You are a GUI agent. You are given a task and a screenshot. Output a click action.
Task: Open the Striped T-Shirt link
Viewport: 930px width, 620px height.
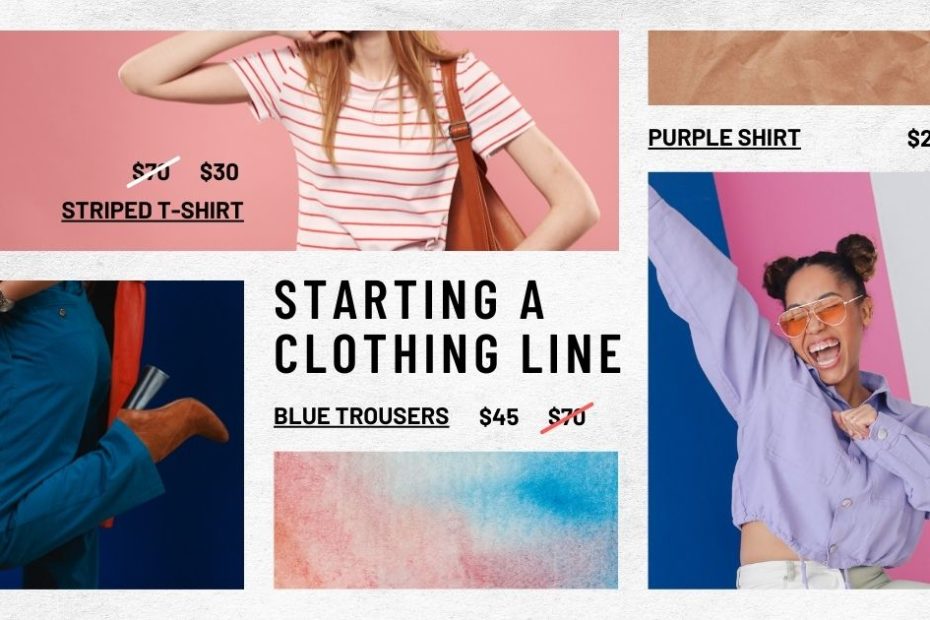coord(152,211)
